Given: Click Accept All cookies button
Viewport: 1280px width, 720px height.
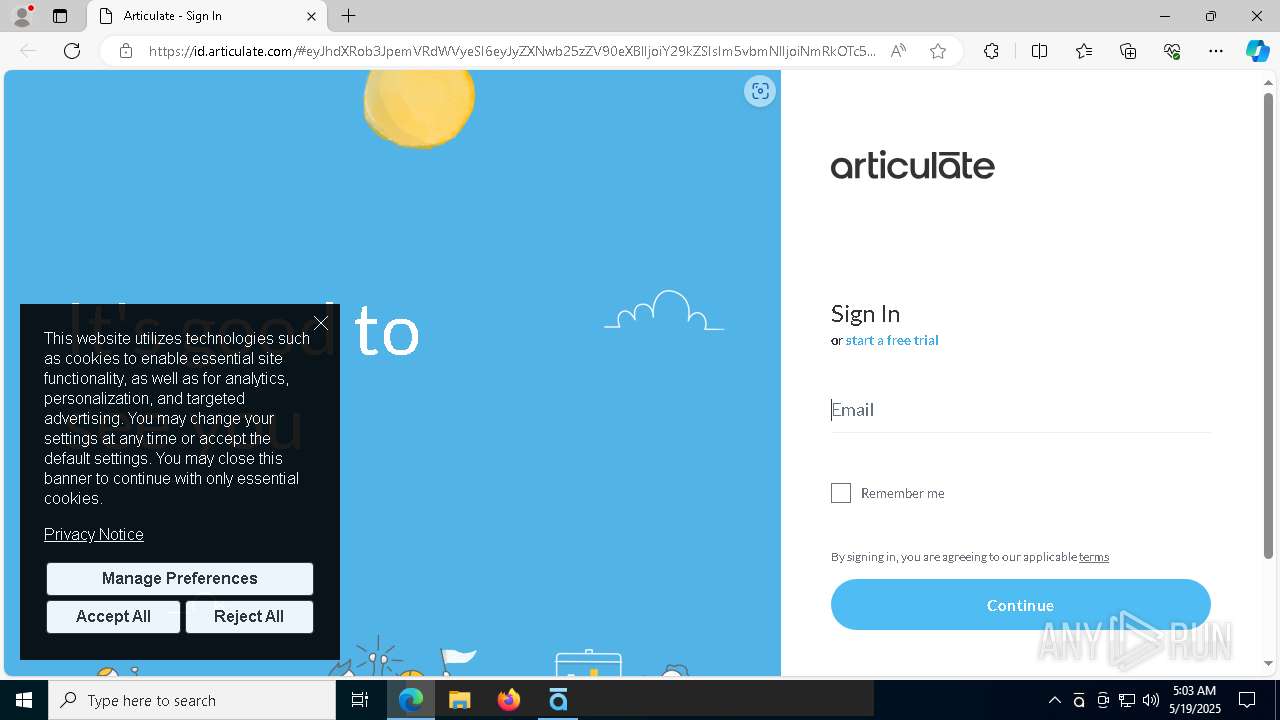Looking at the screenshot, I should (x=113, y=616).
